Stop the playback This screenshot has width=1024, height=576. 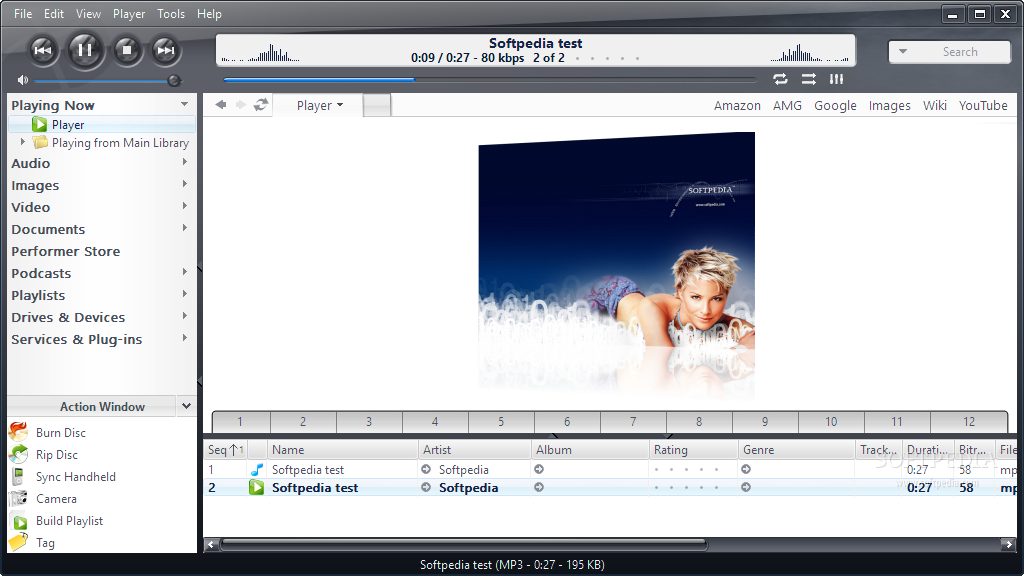tap(127, 50)
